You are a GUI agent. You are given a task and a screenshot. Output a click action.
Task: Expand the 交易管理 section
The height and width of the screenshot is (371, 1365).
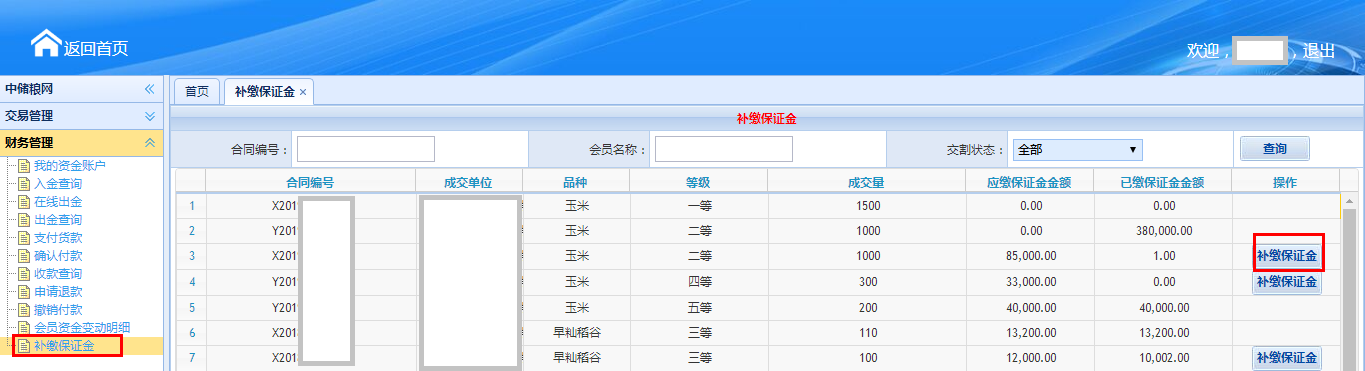[150, 116]
